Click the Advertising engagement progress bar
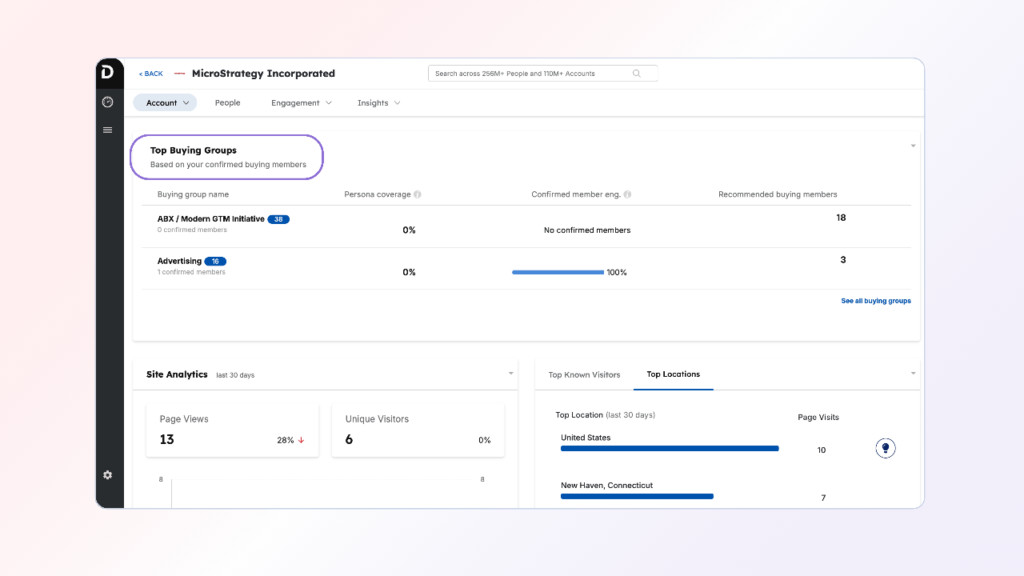1024x576 pixels. tap(558, 272)
